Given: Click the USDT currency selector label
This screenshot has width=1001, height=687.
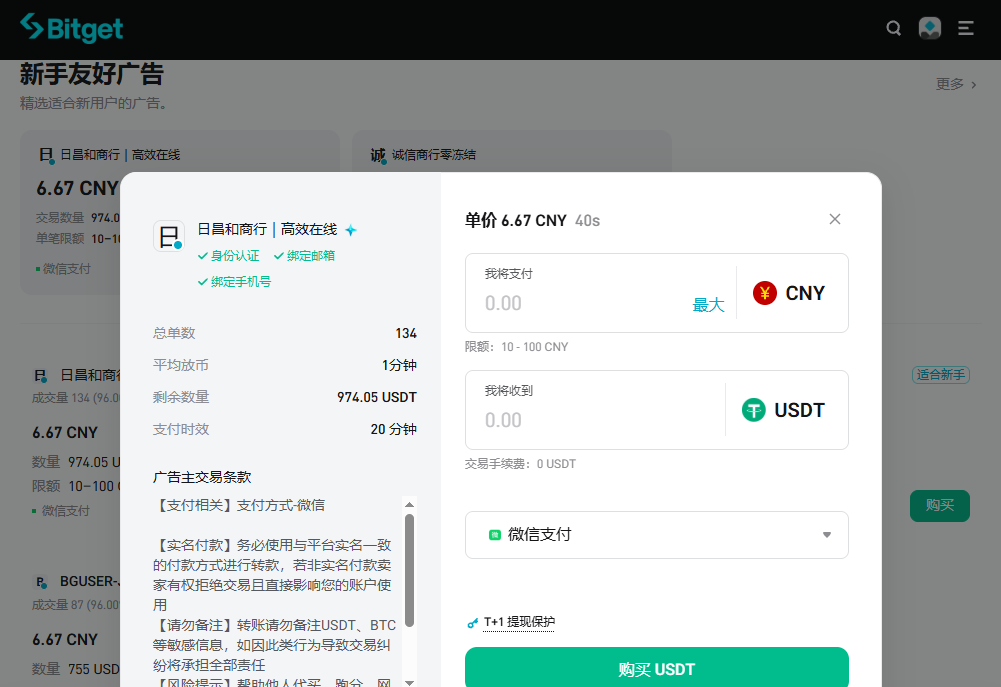Looking at the screenshot, I should point(799,410).
